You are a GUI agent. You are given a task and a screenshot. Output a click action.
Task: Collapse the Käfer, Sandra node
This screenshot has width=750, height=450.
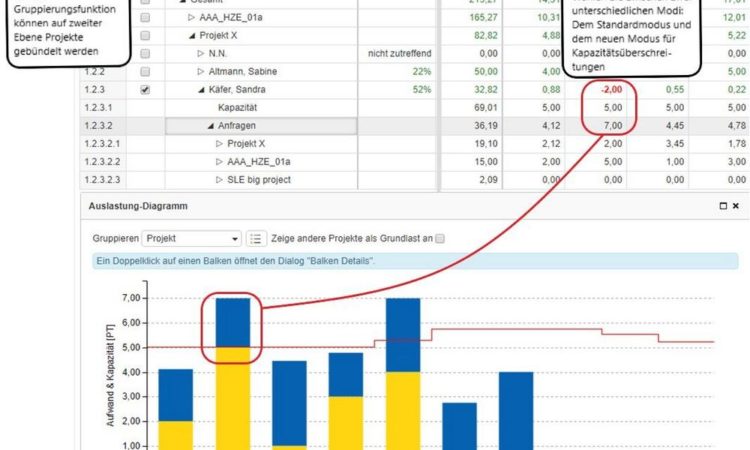[x=201, y=90]
